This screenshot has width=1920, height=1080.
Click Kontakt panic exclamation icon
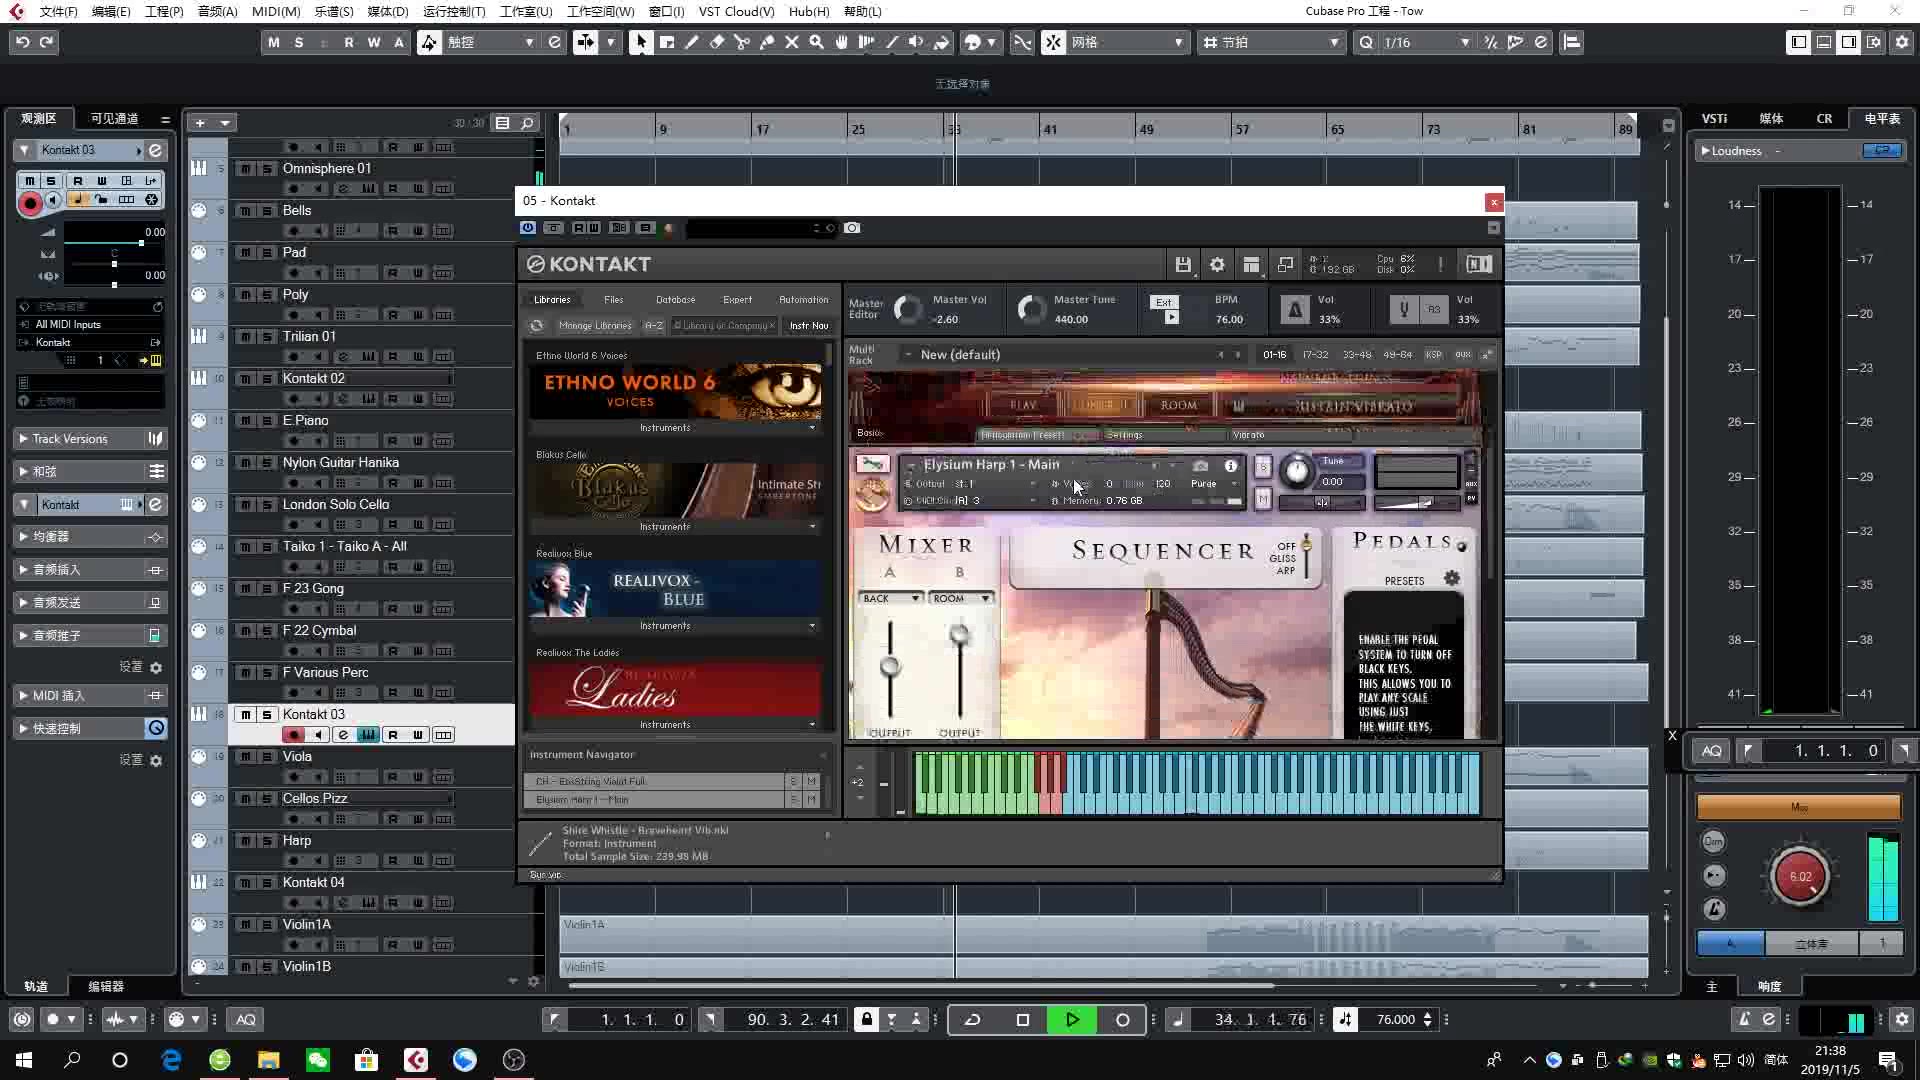click(x=1440, y=264)
